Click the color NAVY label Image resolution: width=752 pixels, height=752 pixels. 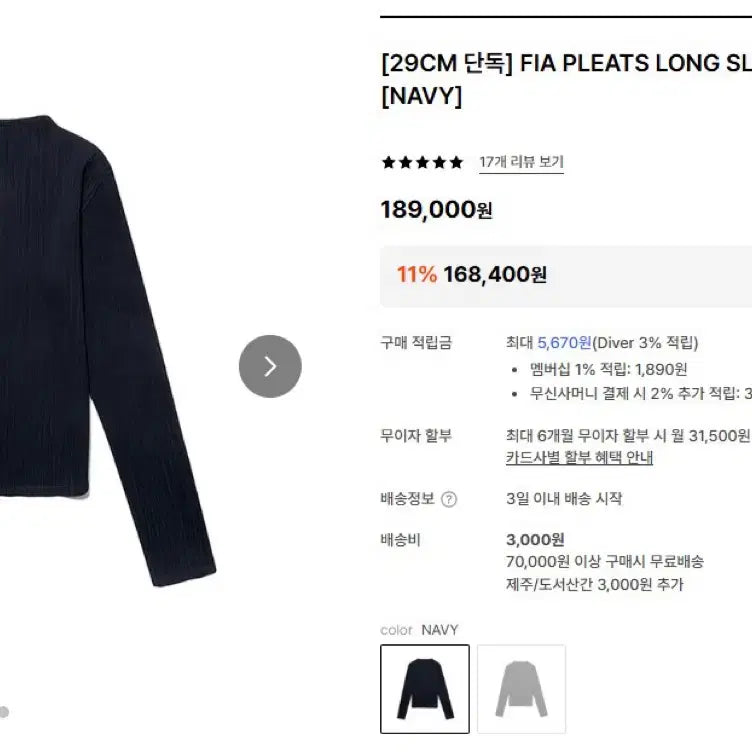[420, 630]
